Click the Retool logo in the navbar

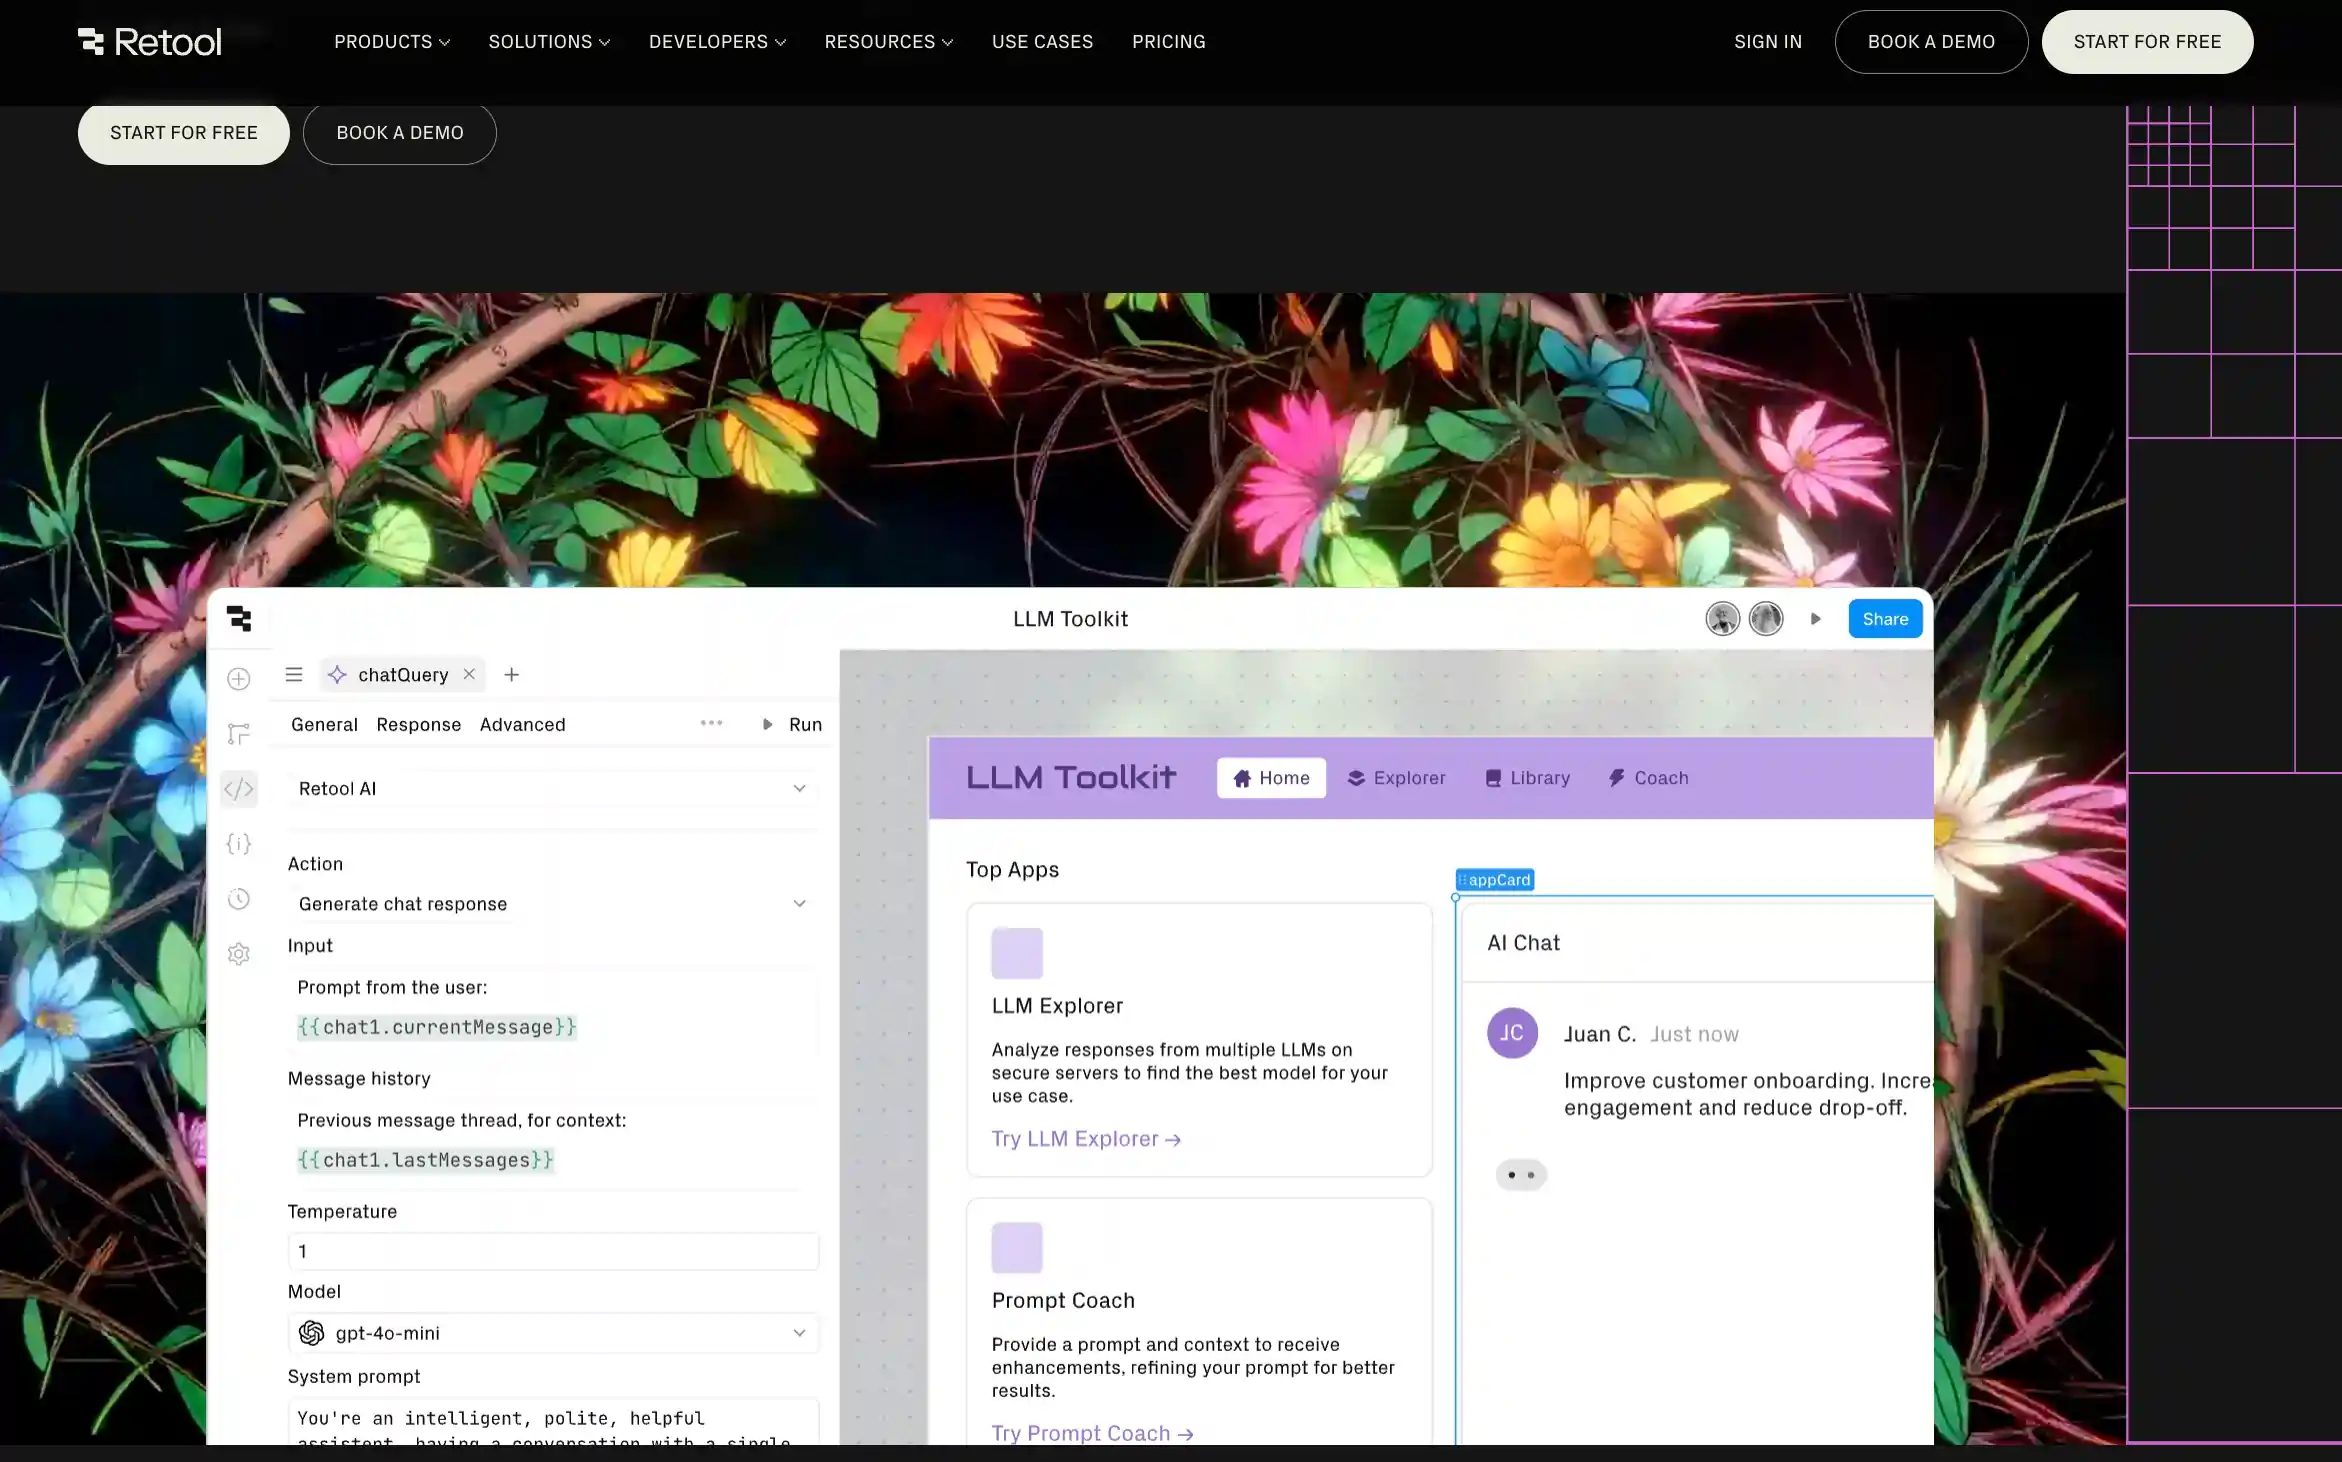point(150,42)
